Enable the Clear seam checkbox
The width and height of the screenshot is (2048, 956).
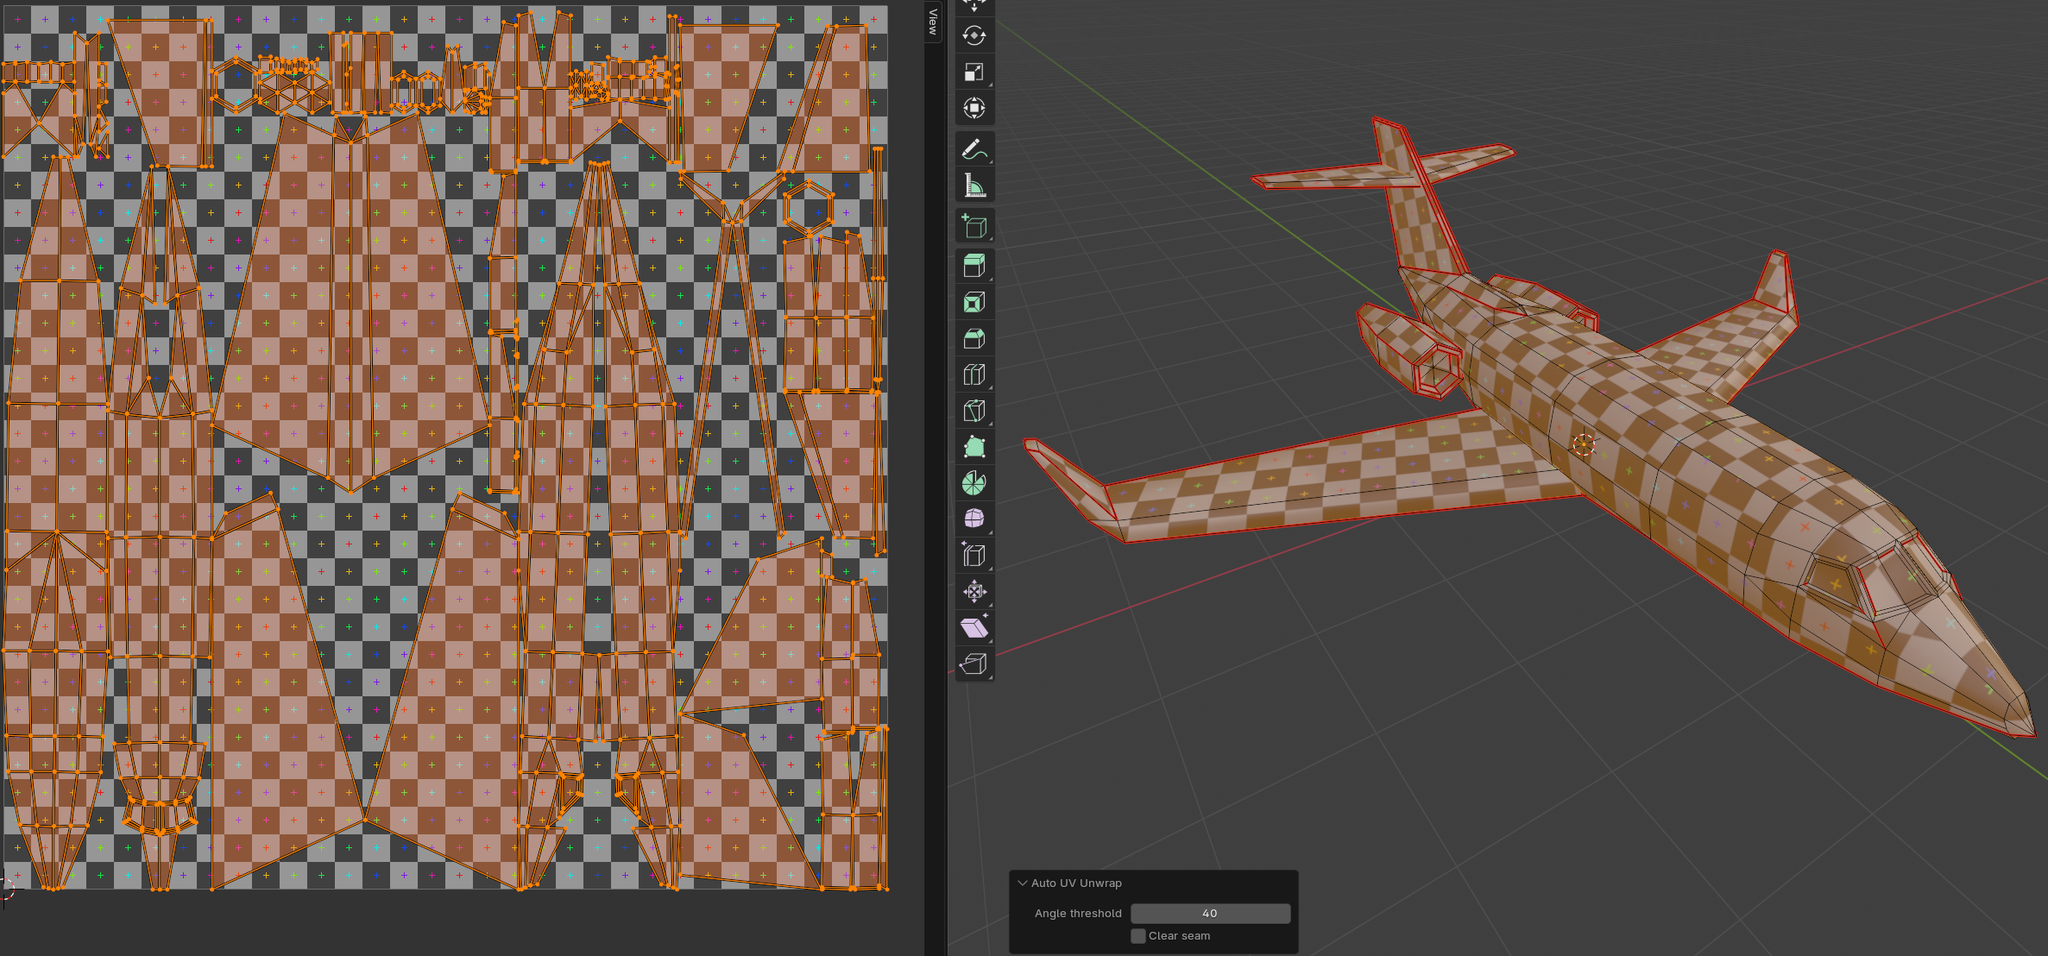tap(1137, 936)
